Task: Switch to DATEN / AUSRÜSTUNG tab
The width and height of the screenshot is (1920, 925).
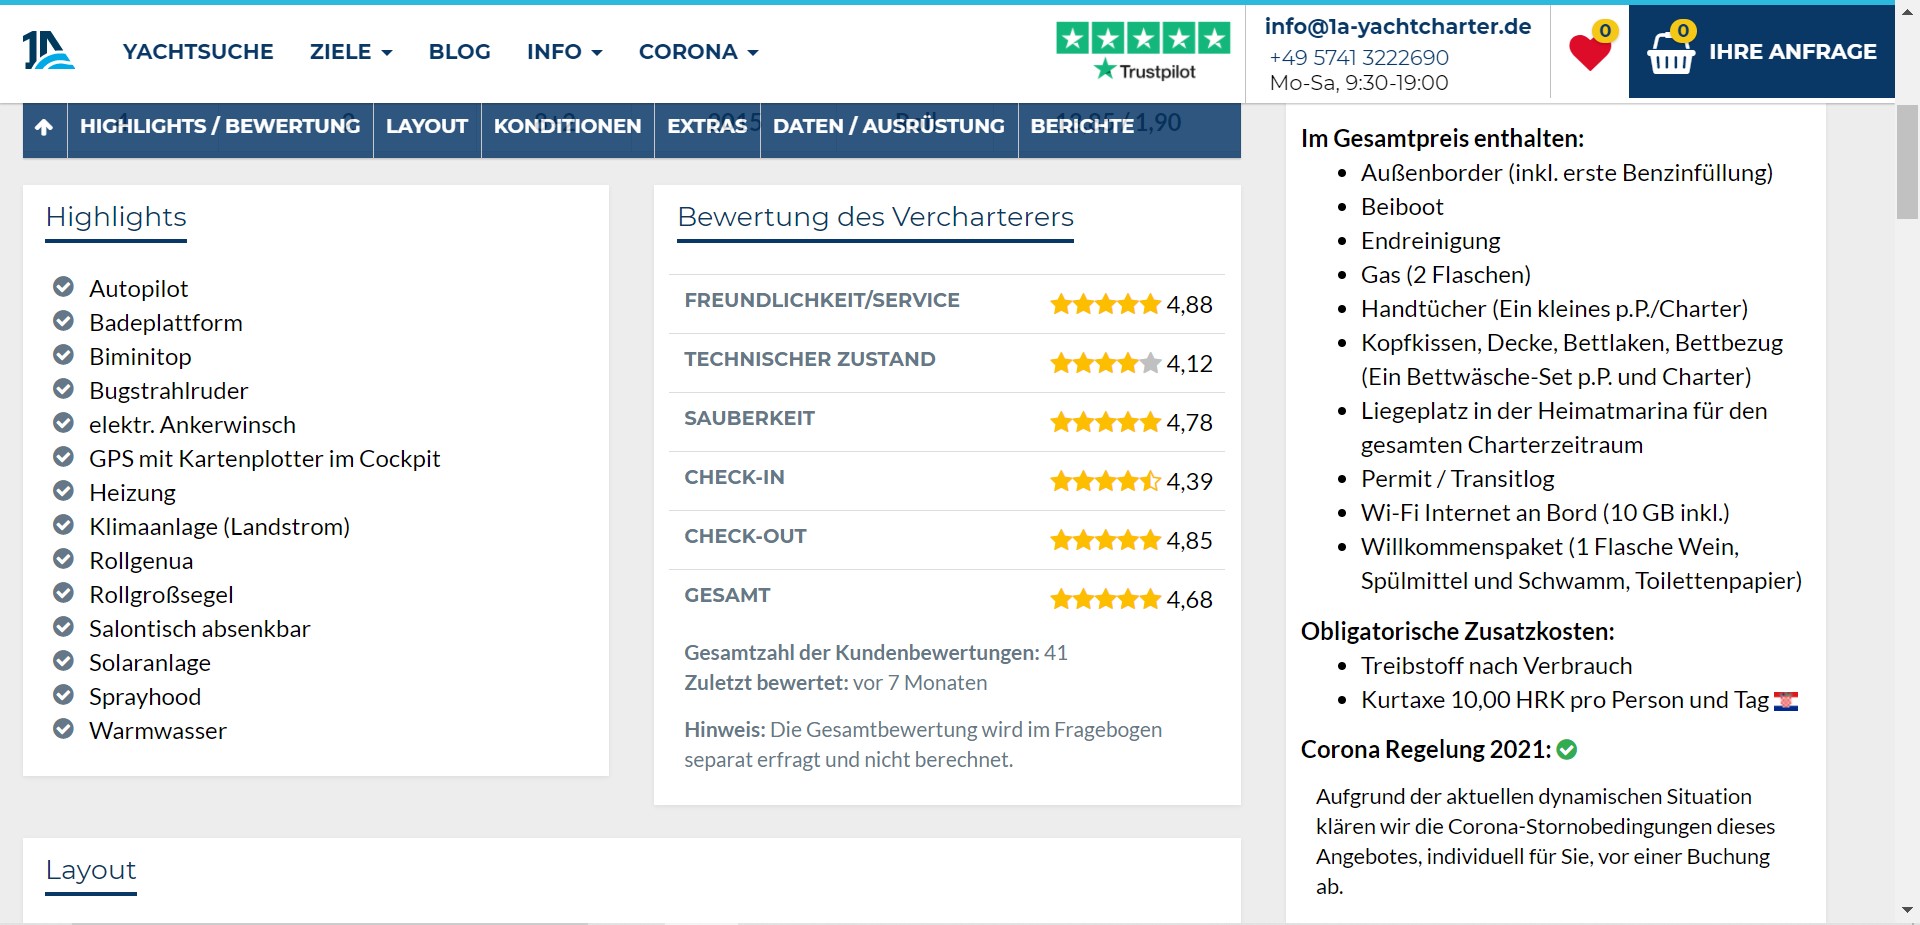Action: tap(888, 127)
